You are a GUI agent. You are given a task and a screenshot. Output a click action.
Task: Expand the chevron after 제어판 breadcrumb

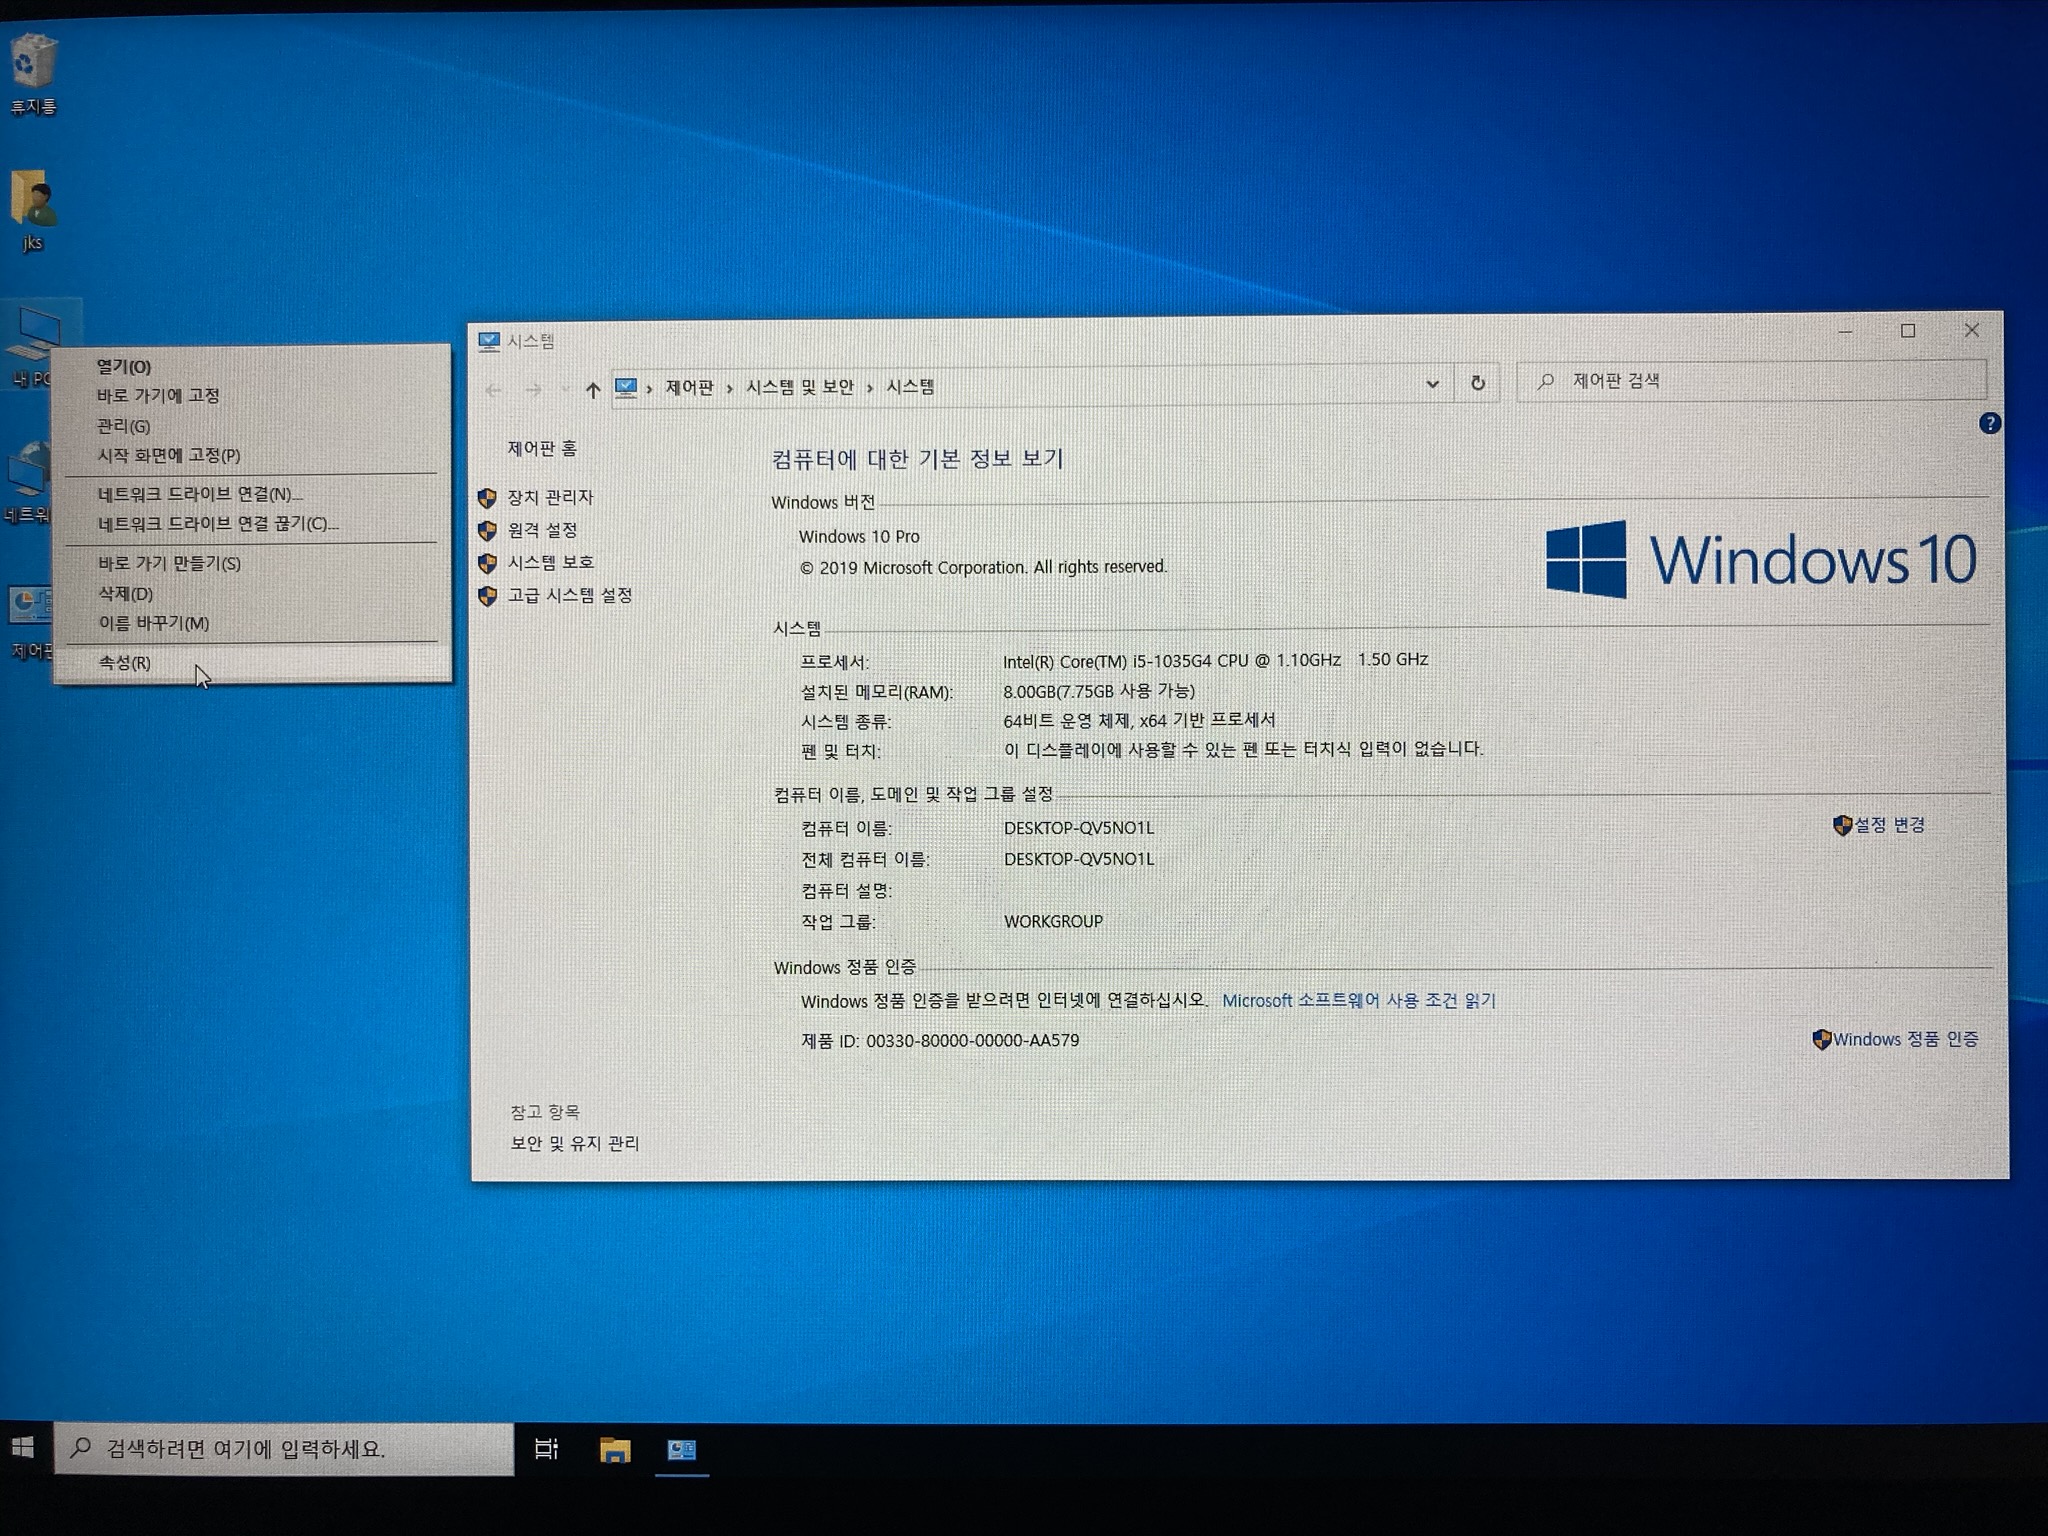click(x=730, y=388)
